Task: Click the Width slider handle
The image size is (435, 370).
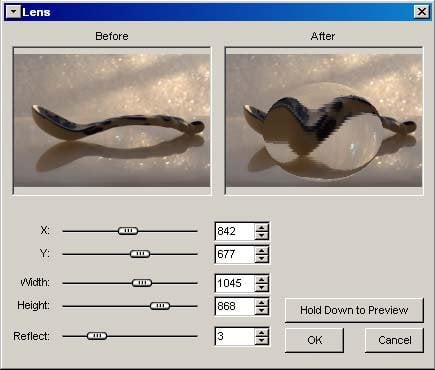Action: point(142,283)
